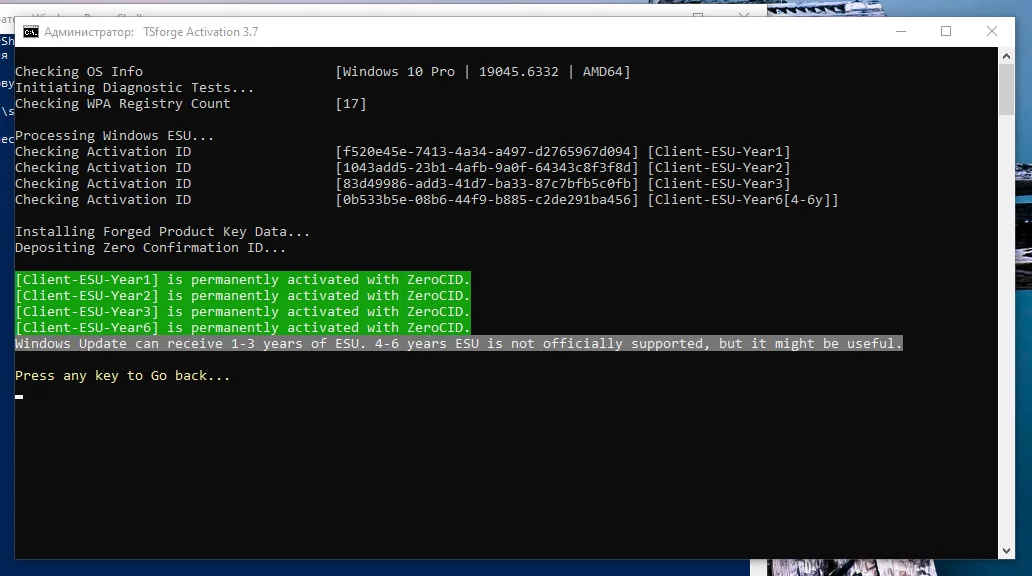Click '[Client-ESU-Year3]' label beside activation ID

719,184
